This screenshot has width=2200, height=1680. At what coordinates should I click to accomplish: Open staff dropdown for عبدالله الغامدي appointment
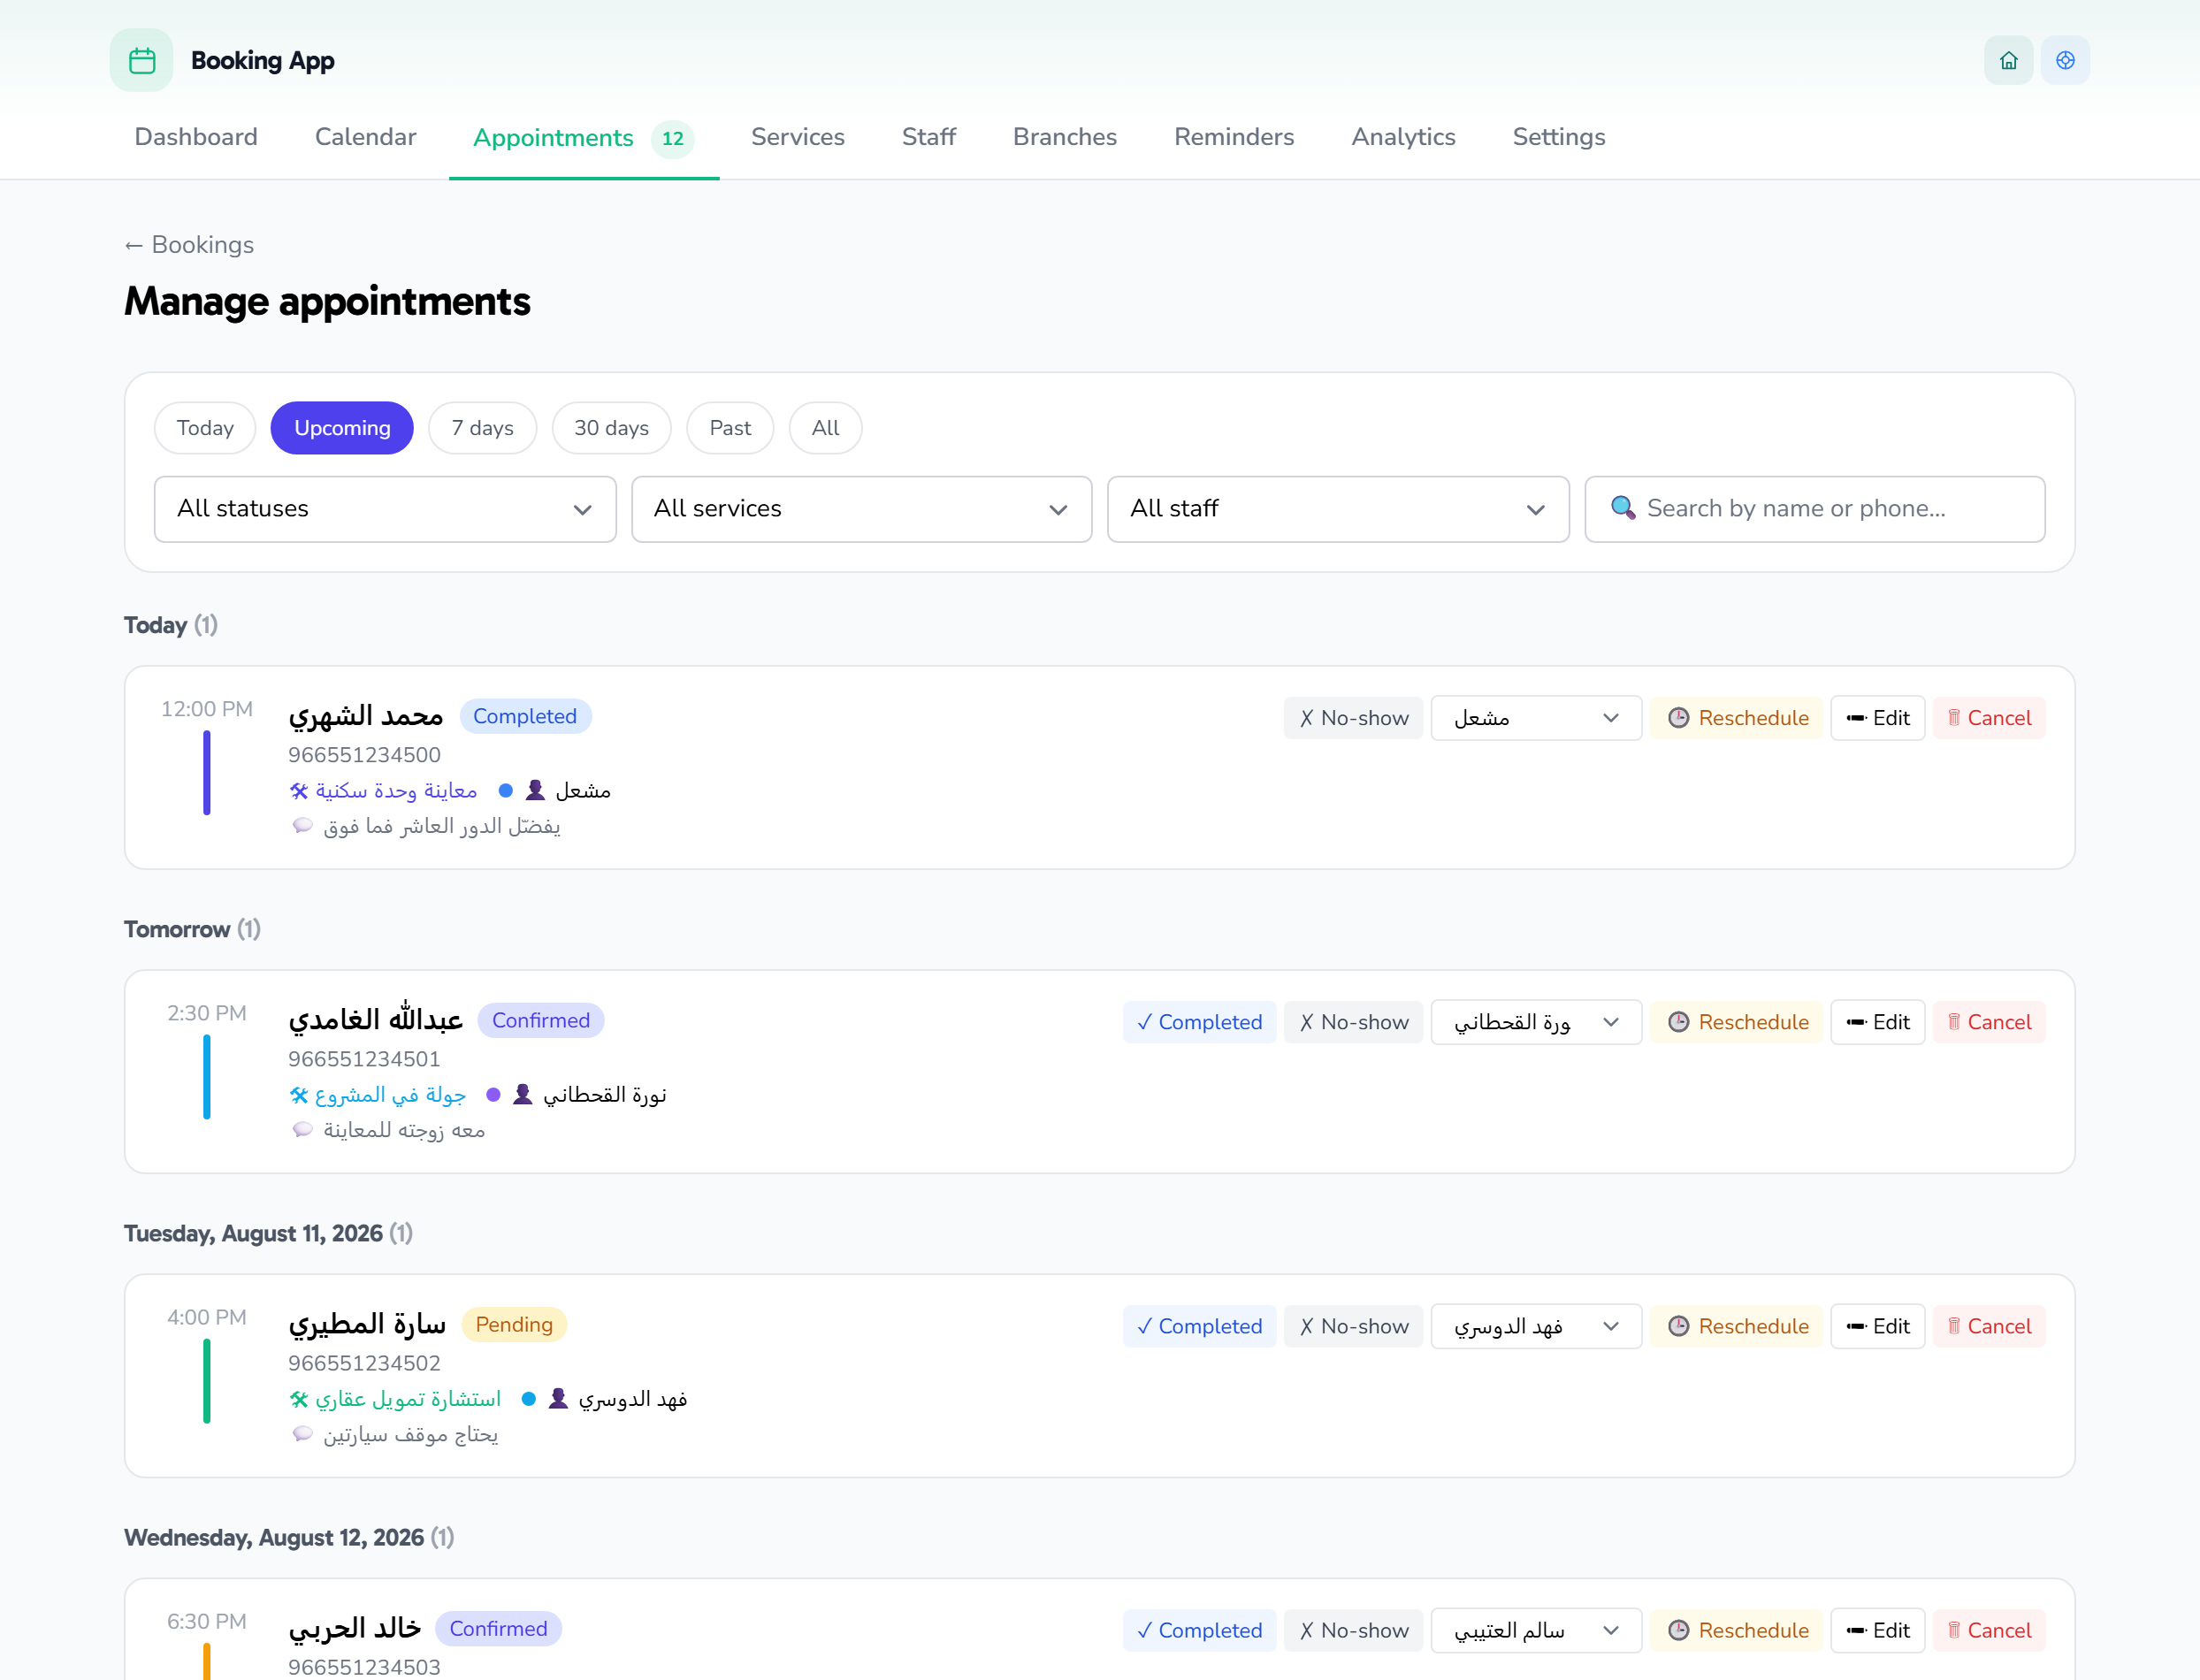pos(1536,1022)
